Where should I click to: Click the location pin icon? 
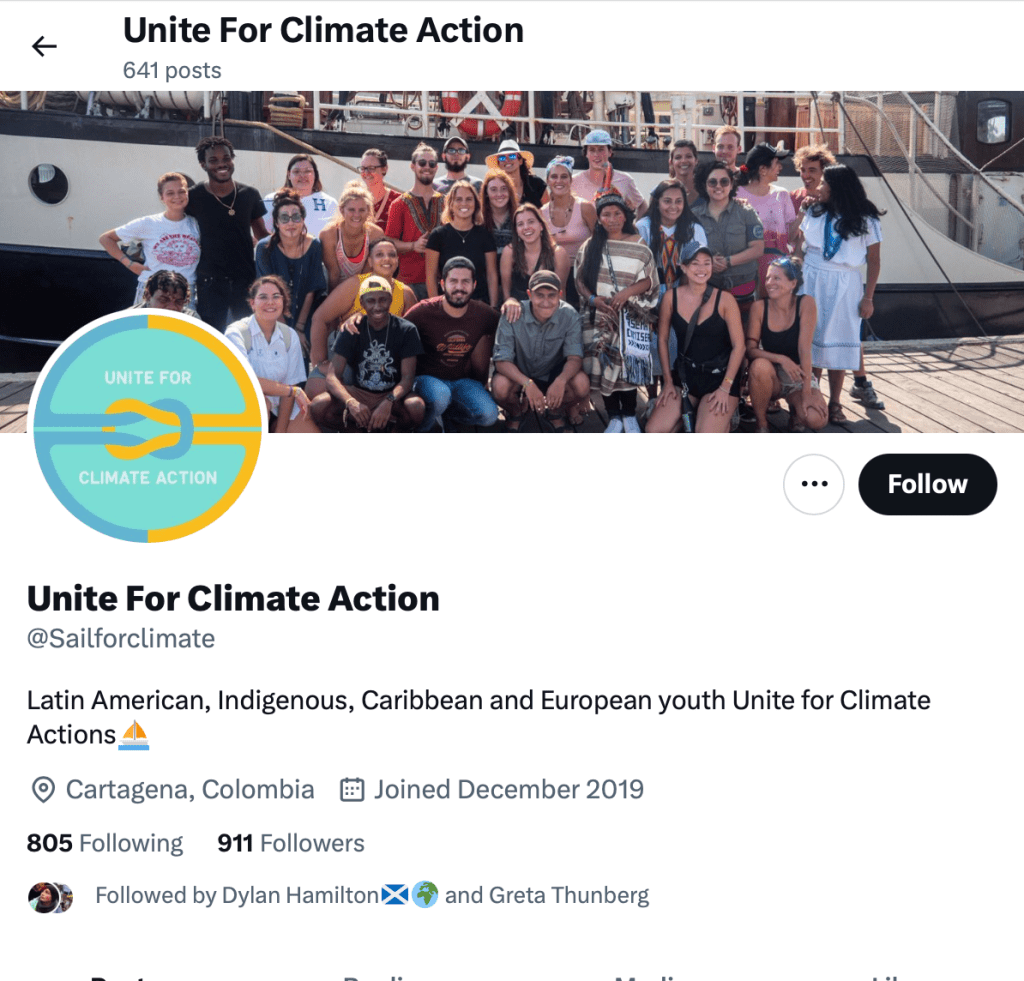click(x=43, y=790)
